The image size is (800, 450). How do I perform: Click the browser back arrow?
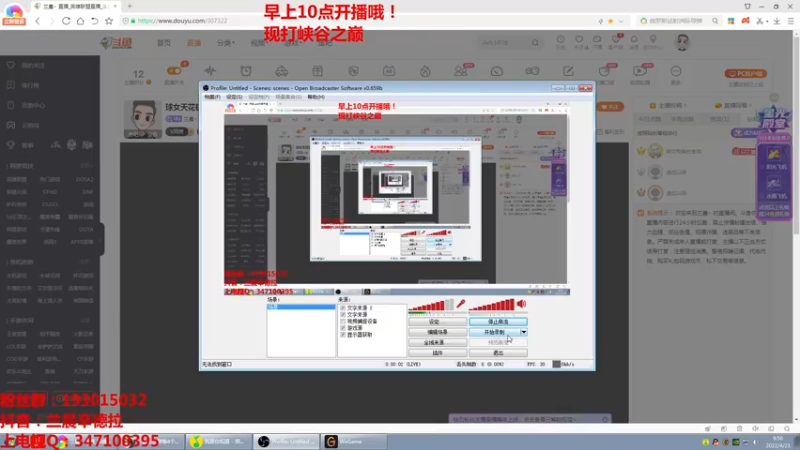tap(37, 21)
